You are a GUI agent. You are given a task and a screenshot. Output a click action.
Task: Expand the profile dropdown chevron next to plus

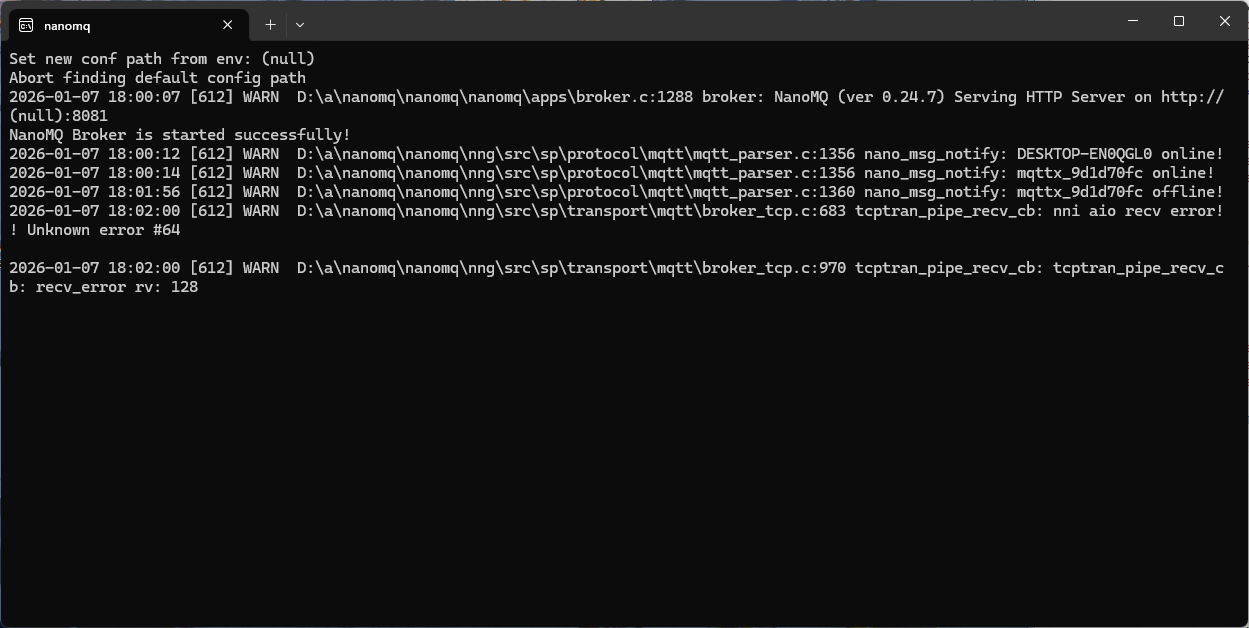click(x=300, y=25)
